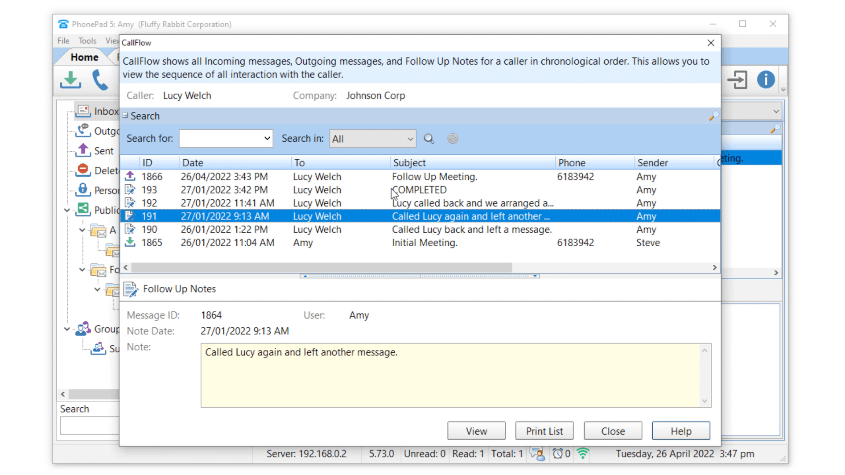Click the highlighted row 191

point(420,216)
